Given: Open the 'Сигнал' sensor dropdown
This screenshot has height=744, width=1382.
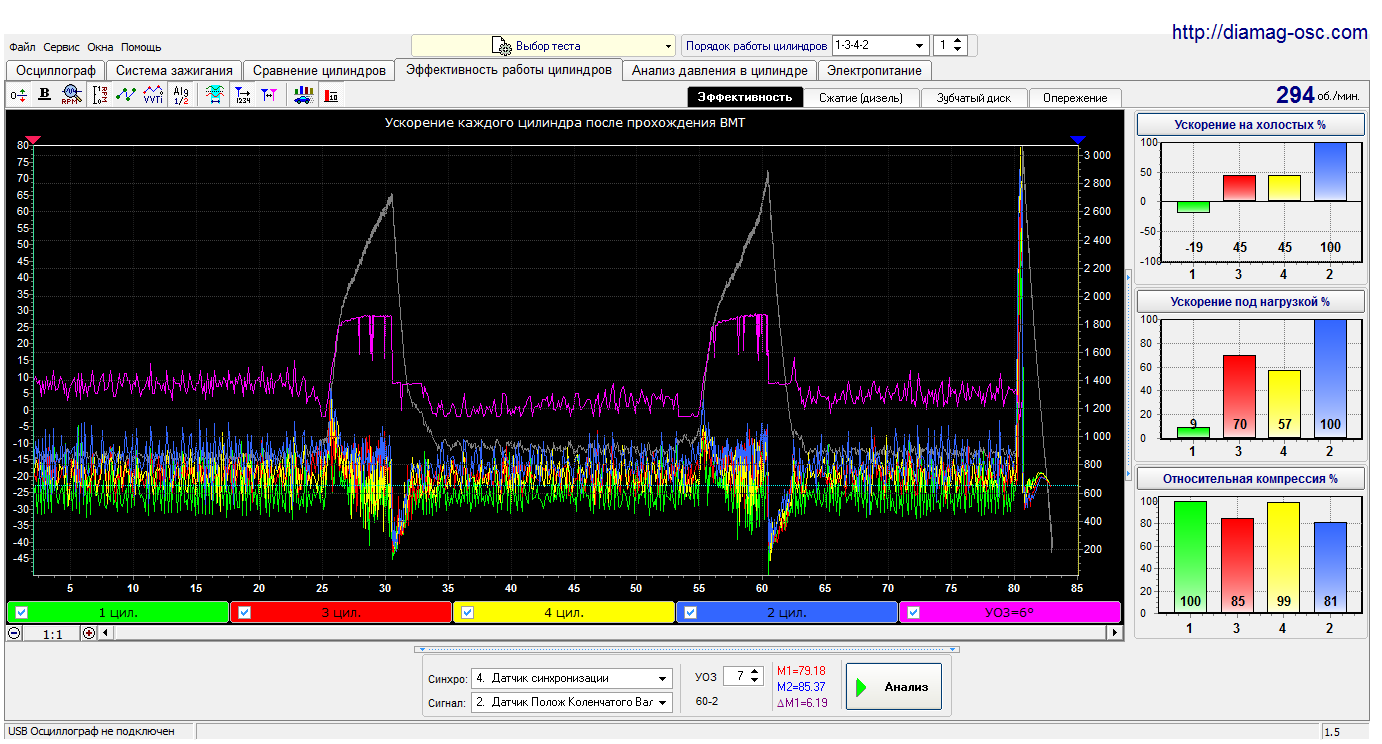Looking at the screenshot, I should tap(572, 703).
